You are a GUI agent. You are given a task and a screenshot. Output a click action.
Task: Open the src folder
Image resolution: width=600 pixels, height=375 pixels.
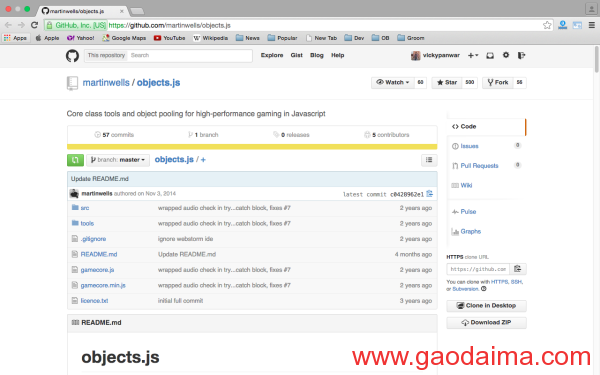point(85,208)
